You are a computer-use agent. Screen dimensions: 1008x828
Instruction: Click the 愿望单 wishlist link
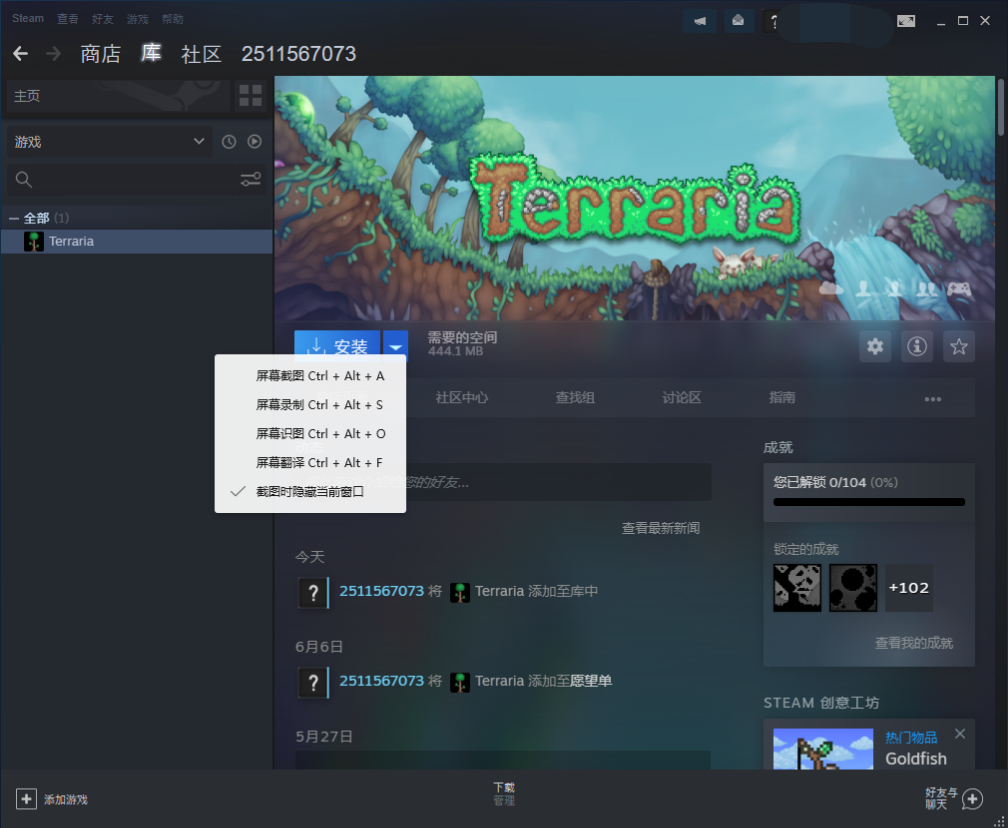coord(591,681)
